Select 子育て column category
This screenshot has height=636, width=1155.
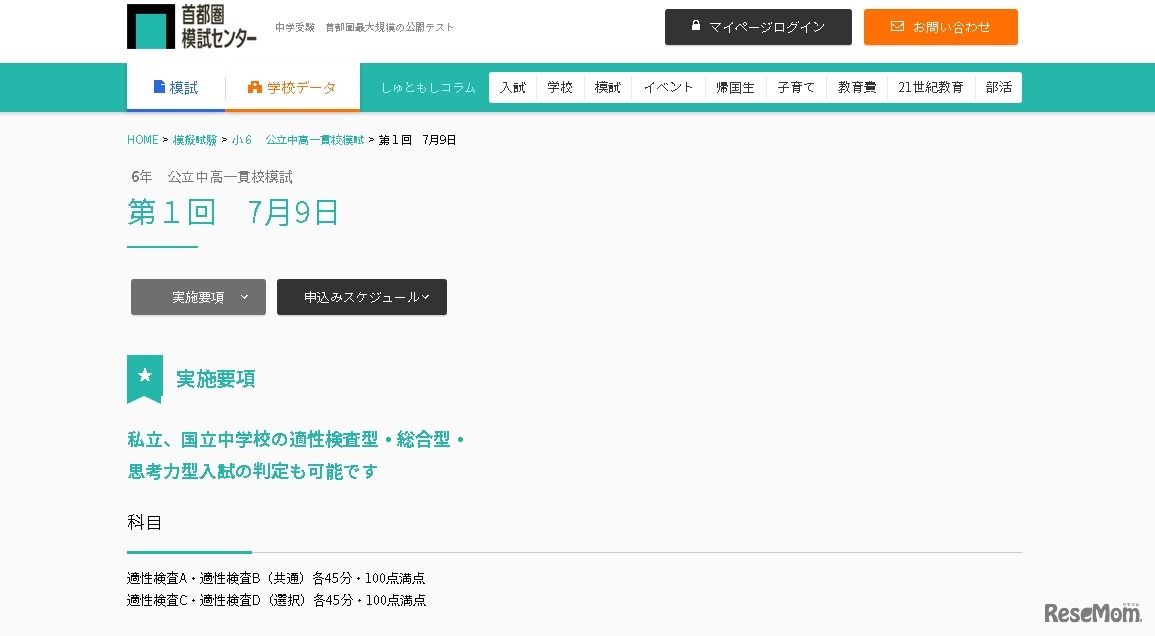(x=796, y=88)
